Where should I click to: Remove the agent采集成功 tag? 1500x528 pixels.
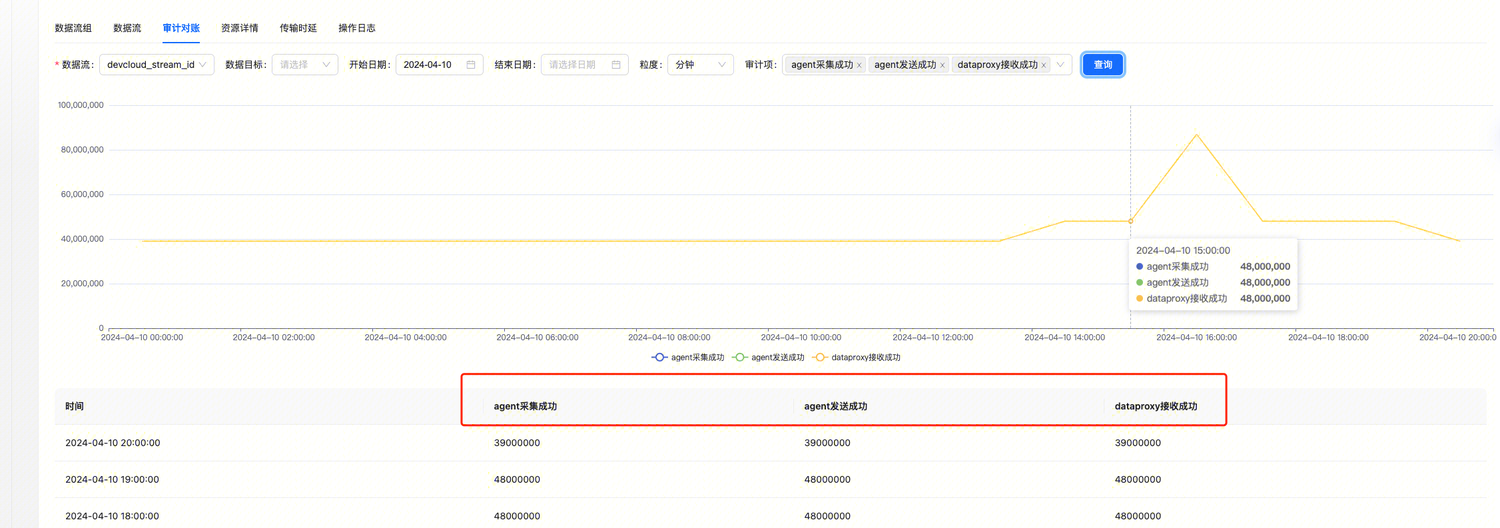coord(859,65)
